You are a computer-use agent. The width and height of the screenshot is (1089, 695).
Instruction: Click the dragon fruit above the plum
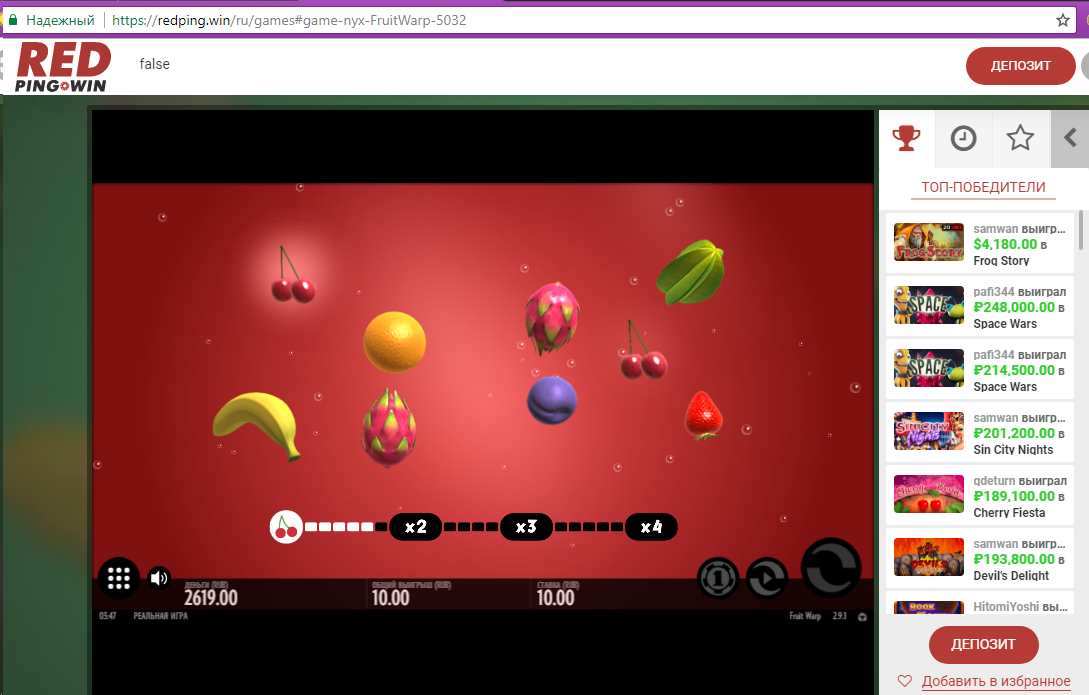[552, 319]
